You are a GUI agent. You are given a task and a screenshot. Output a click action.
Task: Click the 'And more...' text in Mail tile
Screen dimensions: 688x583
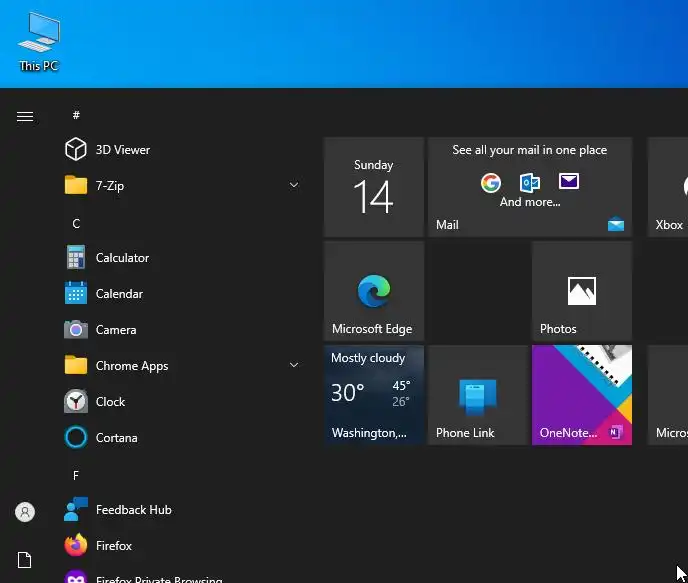(530, 202)
